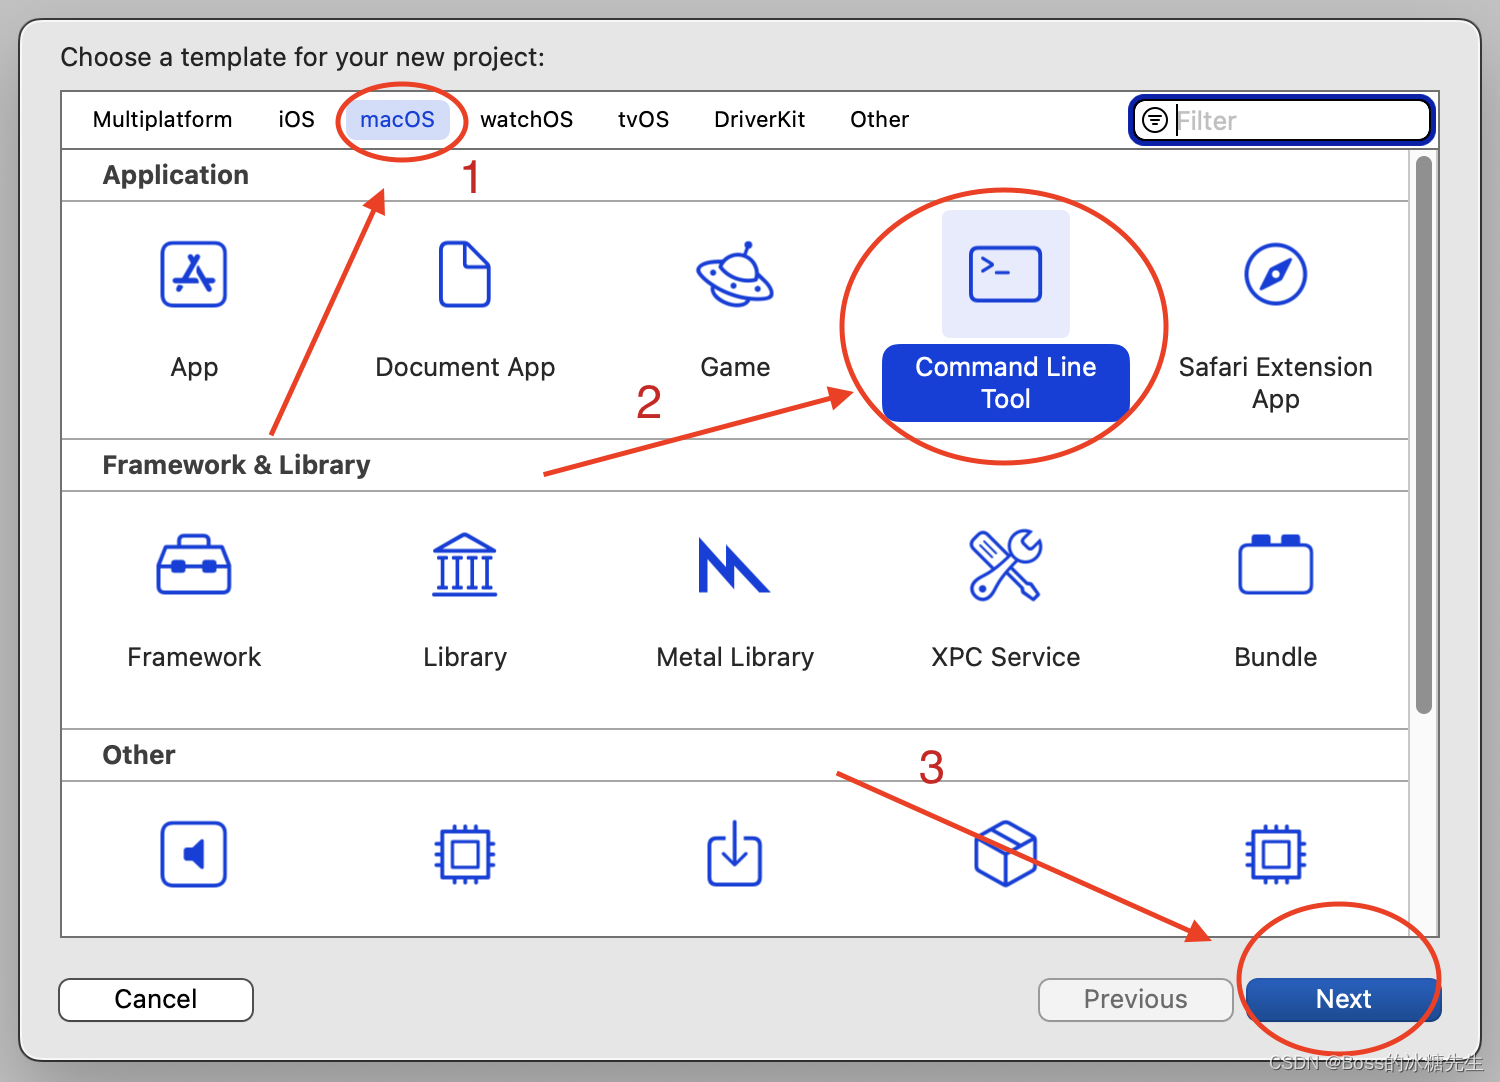The height and width of the screenshot is (1082, 1500).
Task: Choose the Safari Extension App compass icon
Action: (1276, 274)
